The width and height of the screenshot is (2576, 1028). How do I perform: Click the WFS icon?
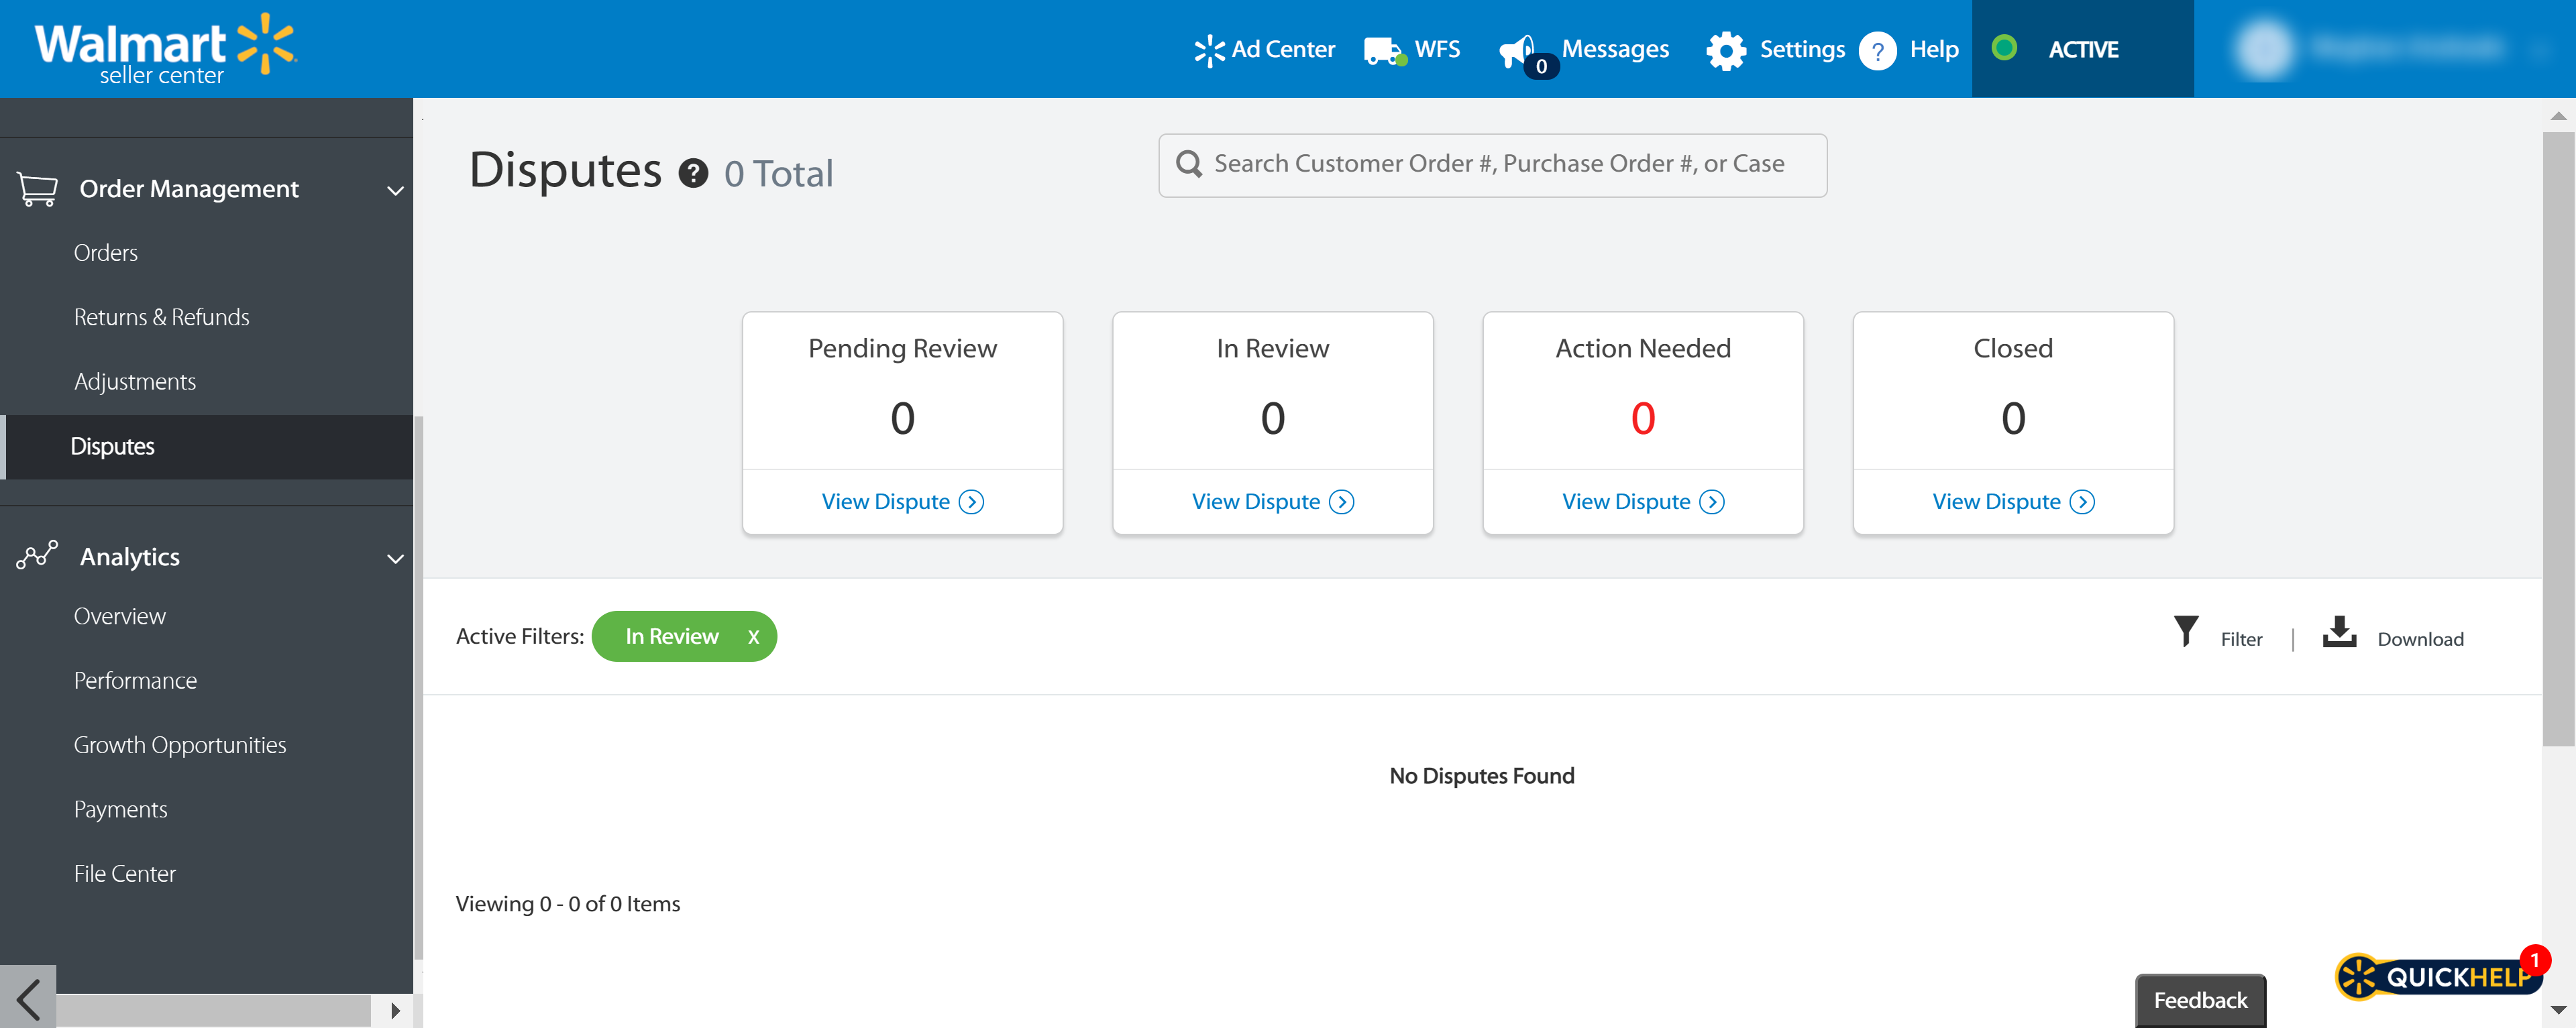1387,48
